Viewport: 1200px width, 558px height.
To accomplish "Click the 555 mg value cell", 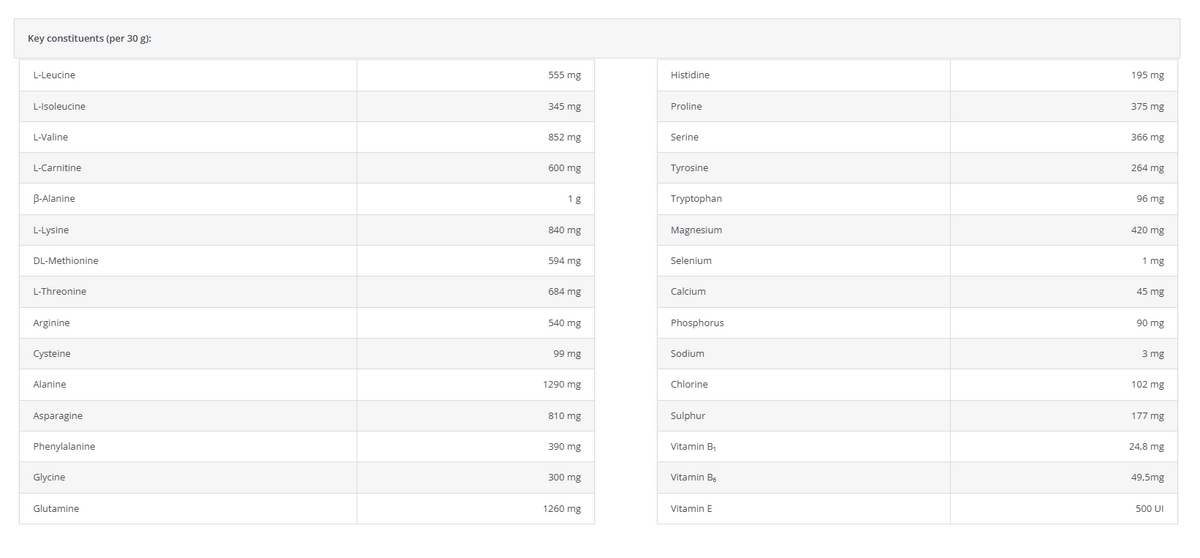I will 475,75.
